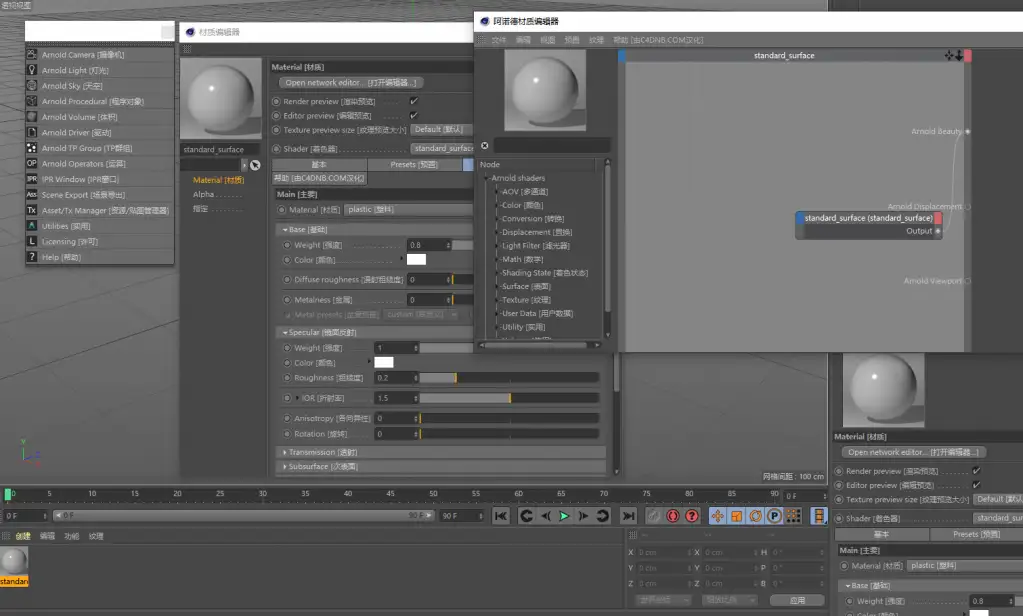Go to the previous keyframe
Screen dimensions: 1023x616
tap(526, 516)
